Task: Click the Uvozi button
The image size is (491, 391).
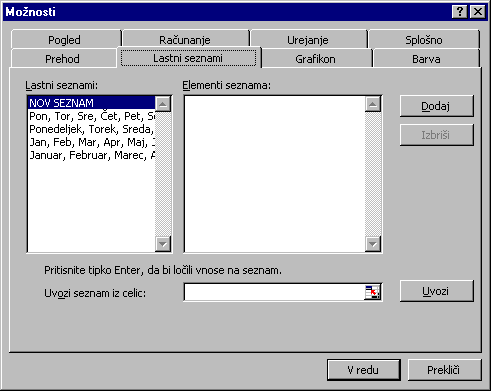Action: [436, 291]
